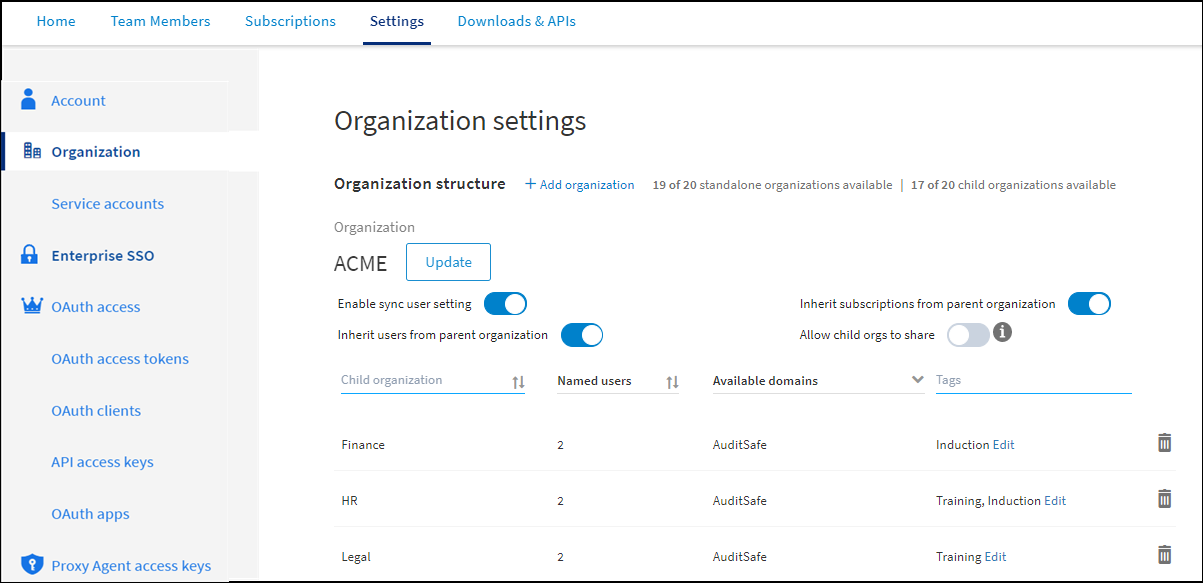Click the Account person icon in sidebar
Screen dimensions: 1203x583
(x=29, y=100)
